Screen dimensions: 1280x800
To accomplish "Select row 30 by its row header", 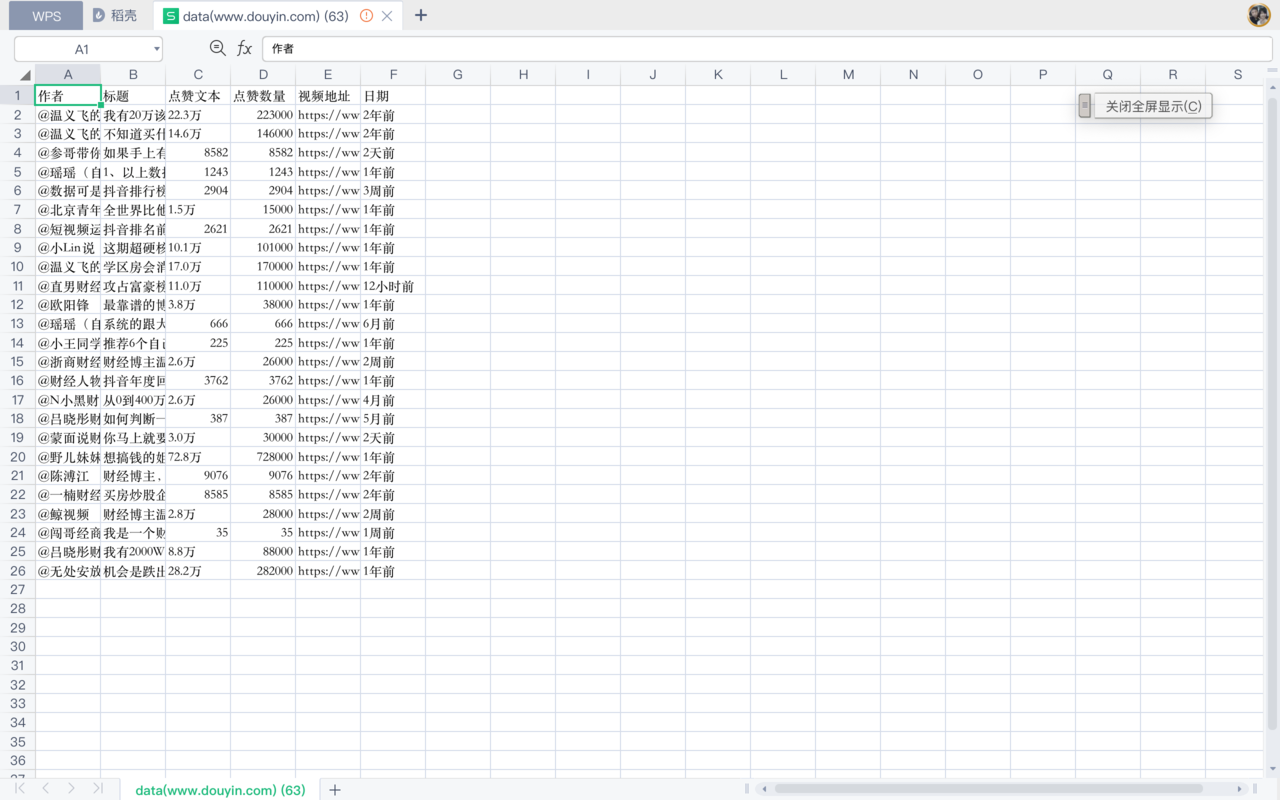I will click(x=17, y=646).
